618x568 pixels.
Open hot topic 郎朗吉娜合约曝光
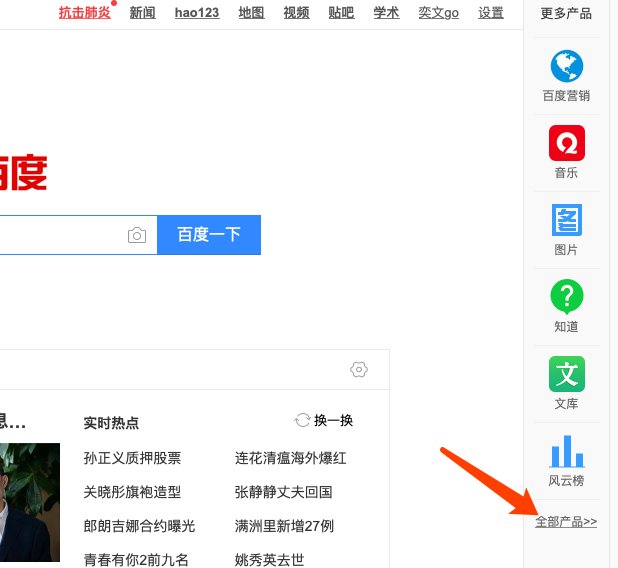point(139,526)
